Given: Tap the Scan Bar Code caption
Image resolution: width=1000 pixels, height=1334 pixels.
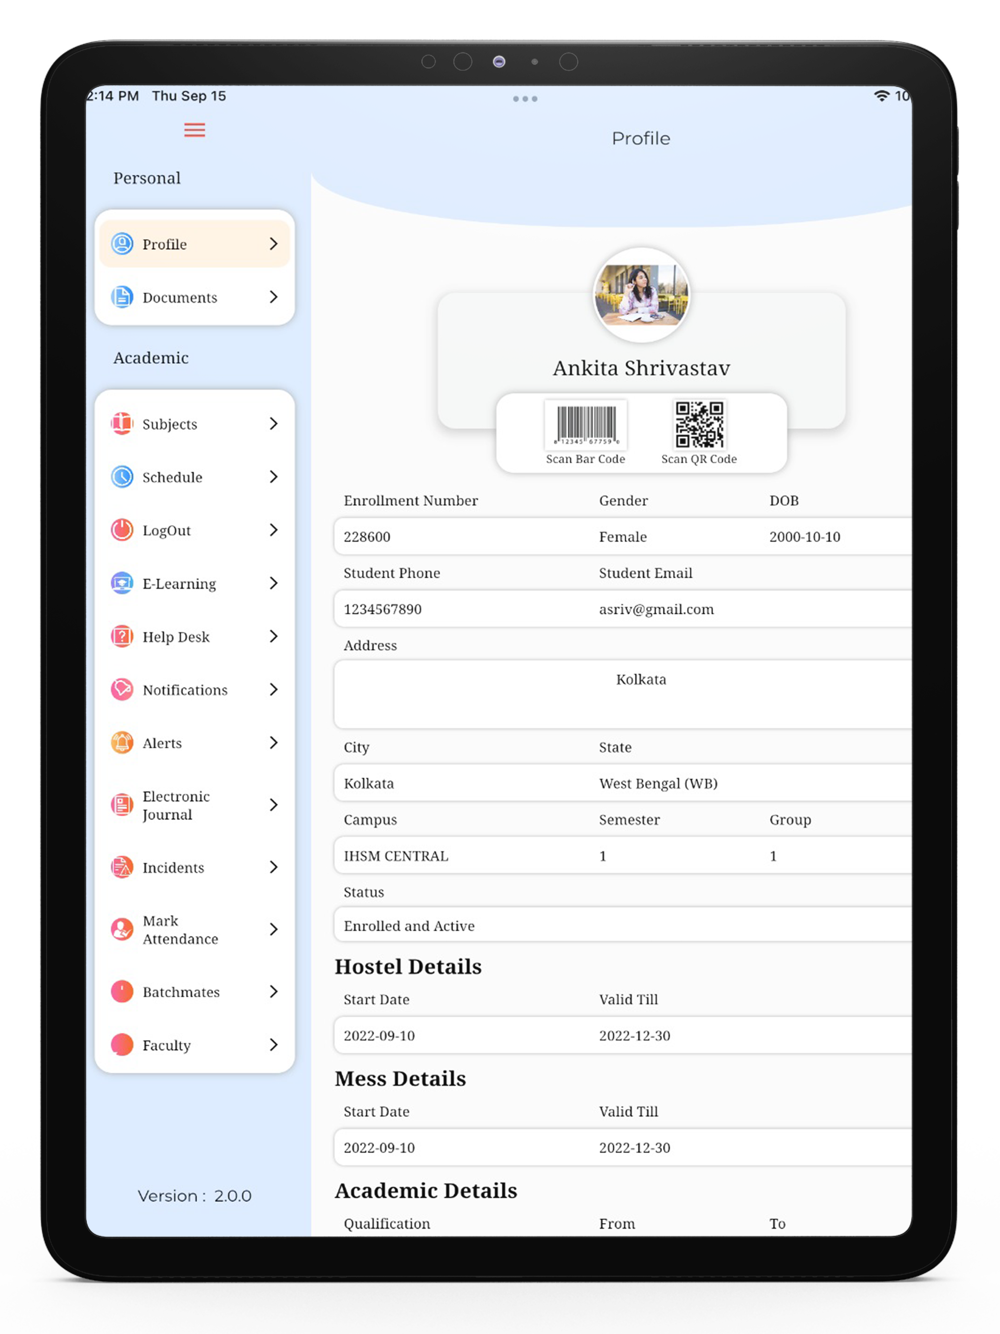Looking at the screenshot, I should pos(586,459).
